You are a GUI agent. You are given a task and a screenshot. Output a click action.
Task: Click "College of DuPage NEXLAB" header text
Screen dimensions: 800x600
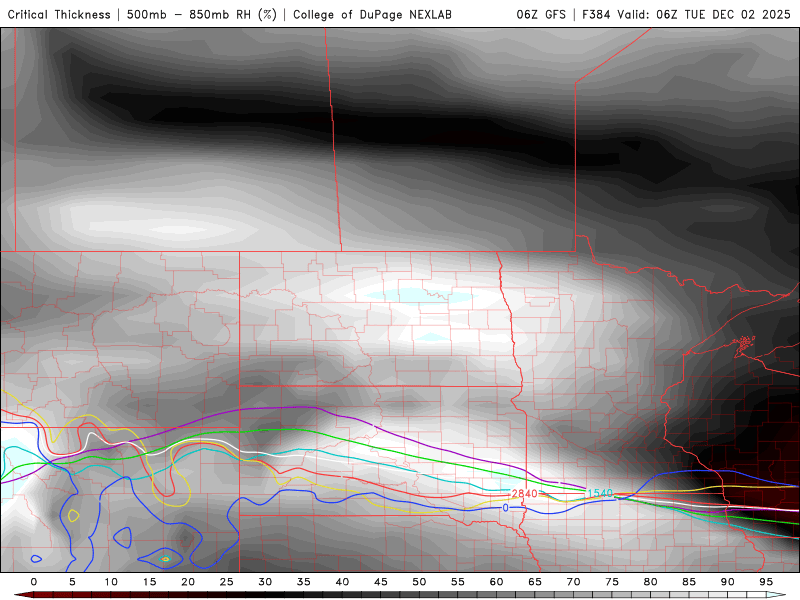372,14
